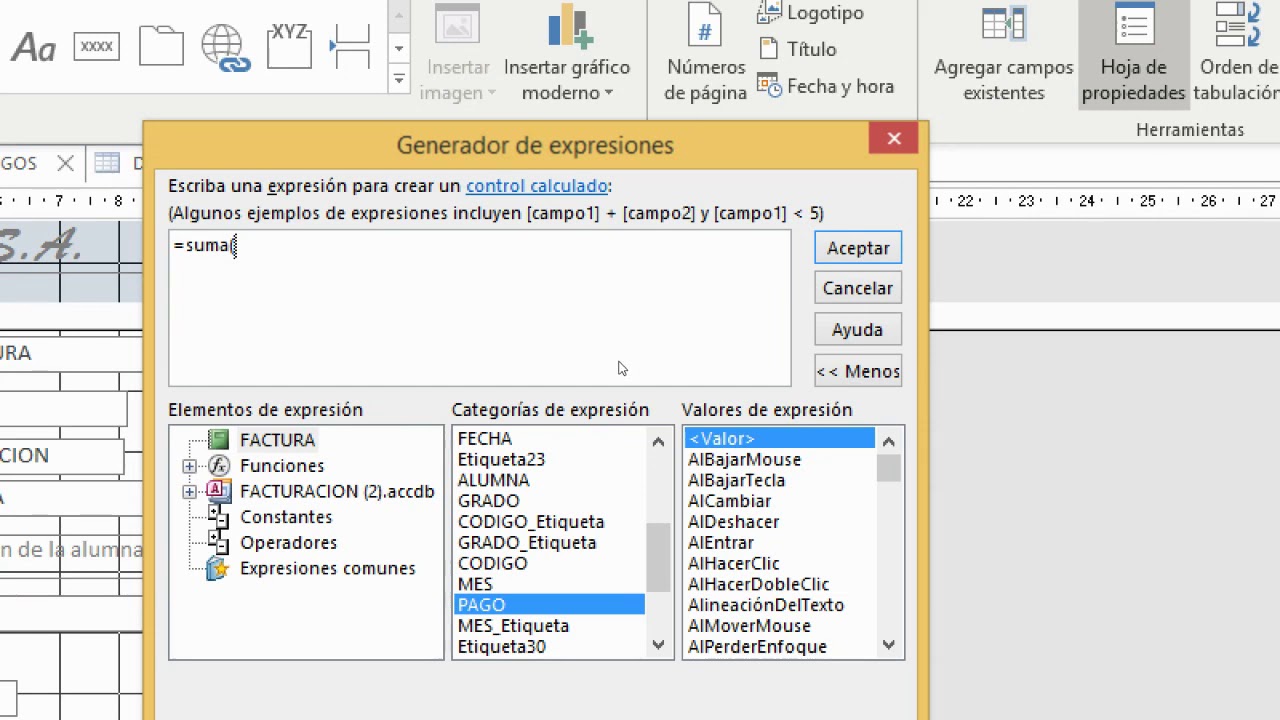
Task: Select the hyperlink globe control tool
Action: [225, 47]
